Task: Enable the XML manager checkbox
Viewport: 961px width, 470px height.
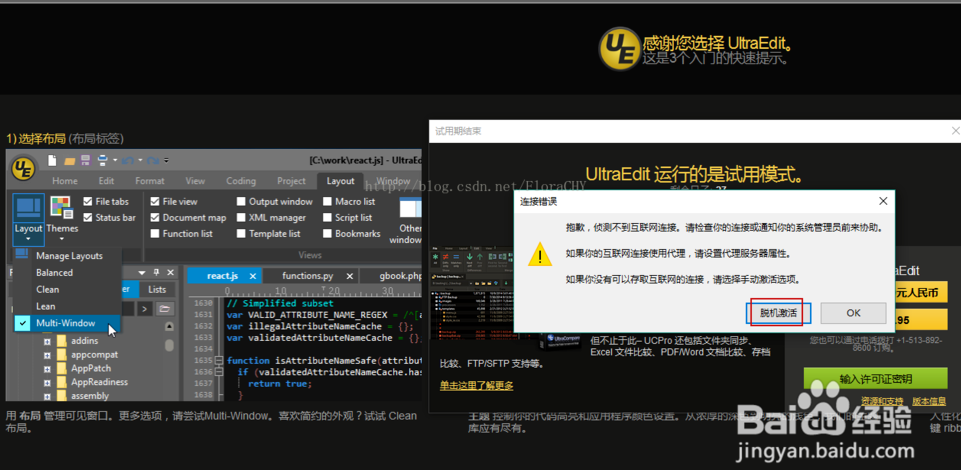Action: coord(241,217)
